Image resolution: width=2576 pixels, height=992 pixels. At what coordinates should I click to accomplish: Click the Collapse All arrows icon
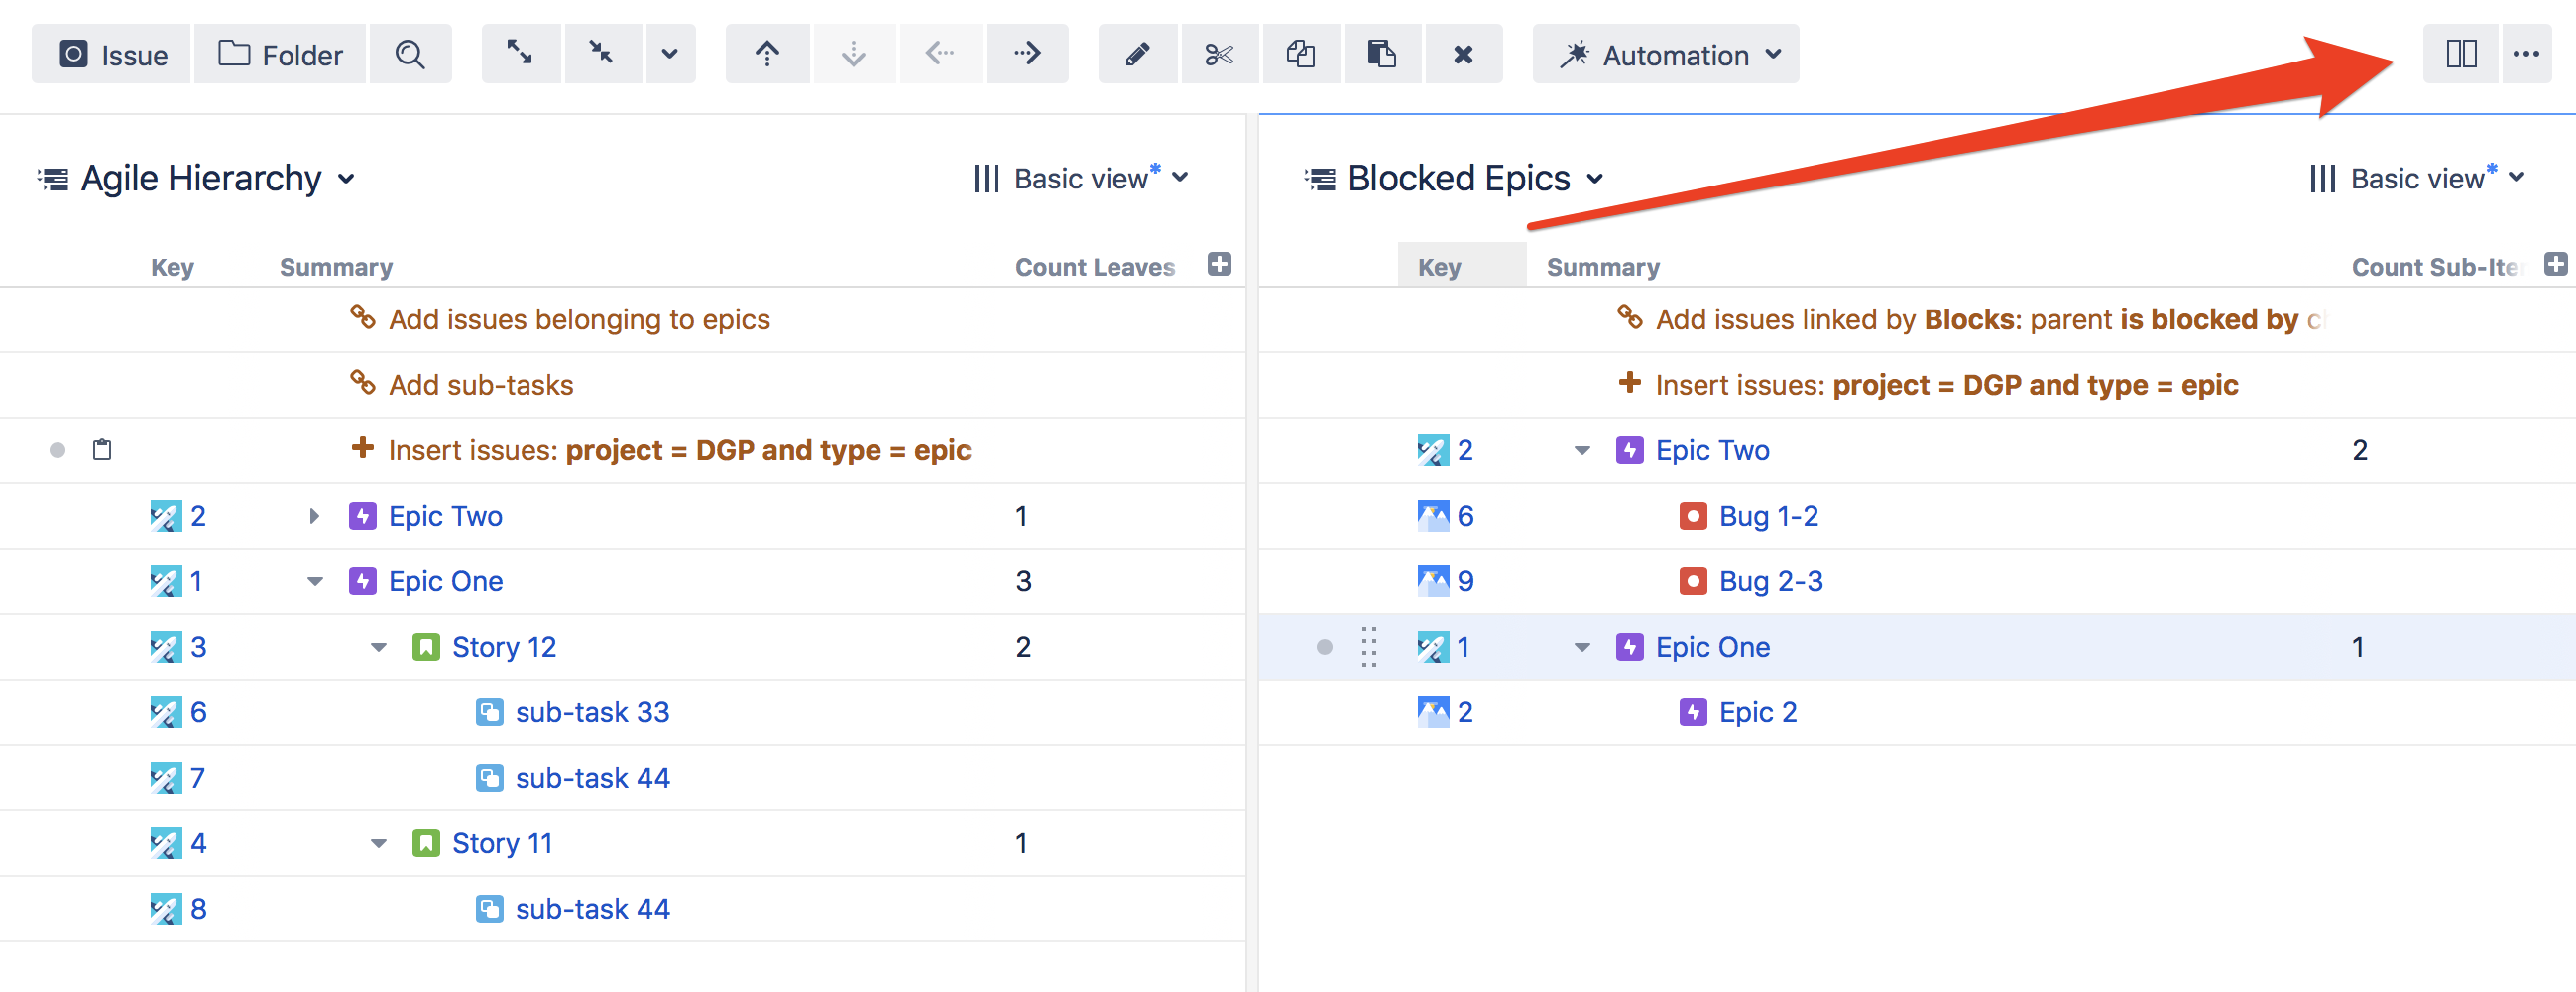point(601,53)
